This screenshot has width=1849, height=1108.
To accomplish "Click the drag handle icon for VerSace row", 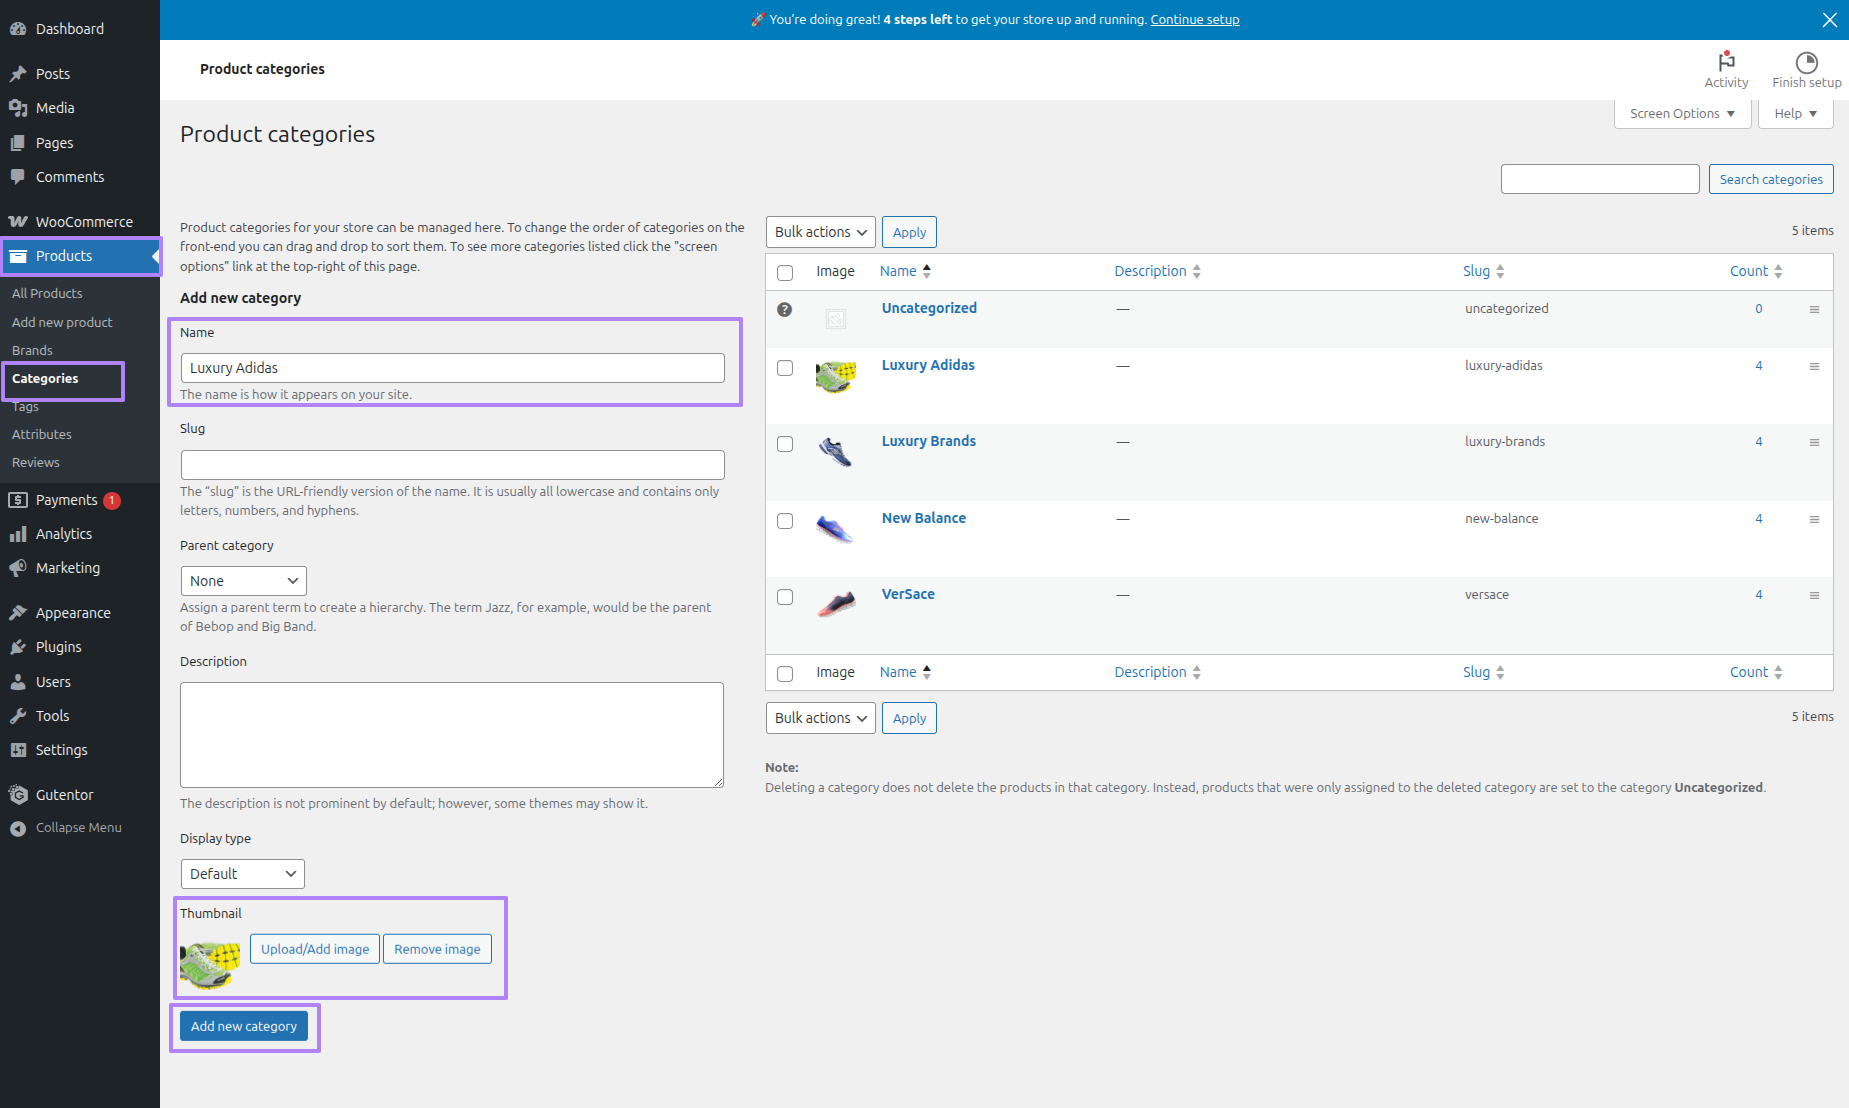I will tap(1814, 596).
